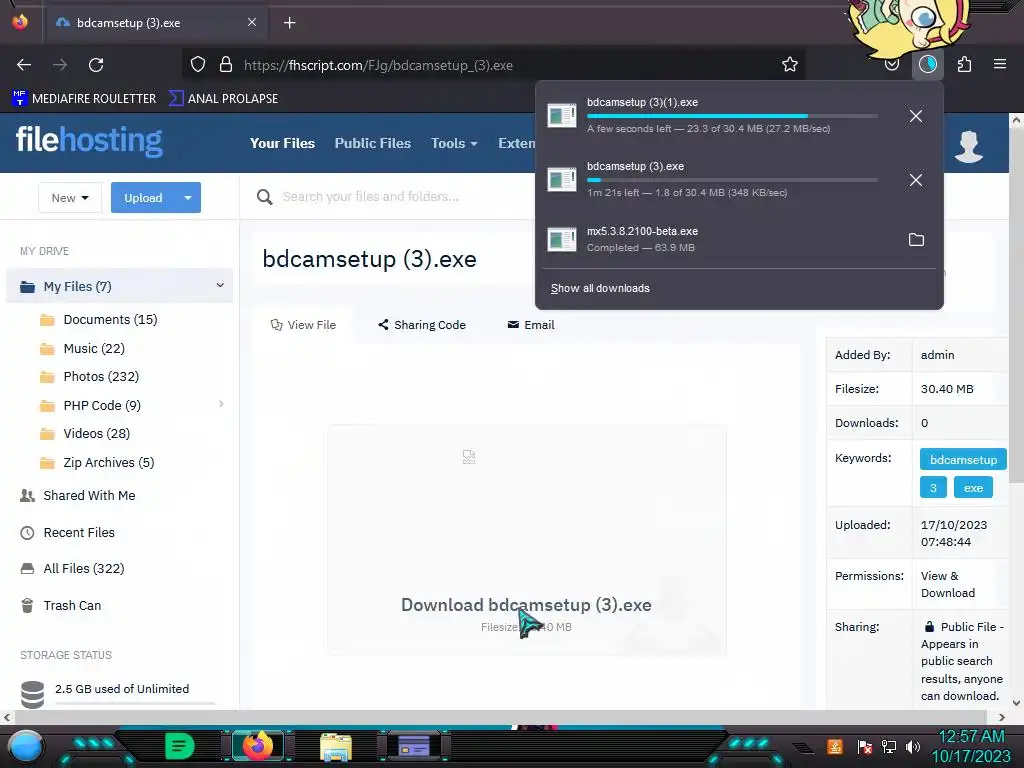Screen dimensions: 1024x768
Task: Click the blue Upload button
Action: click(x=143, y=198)
